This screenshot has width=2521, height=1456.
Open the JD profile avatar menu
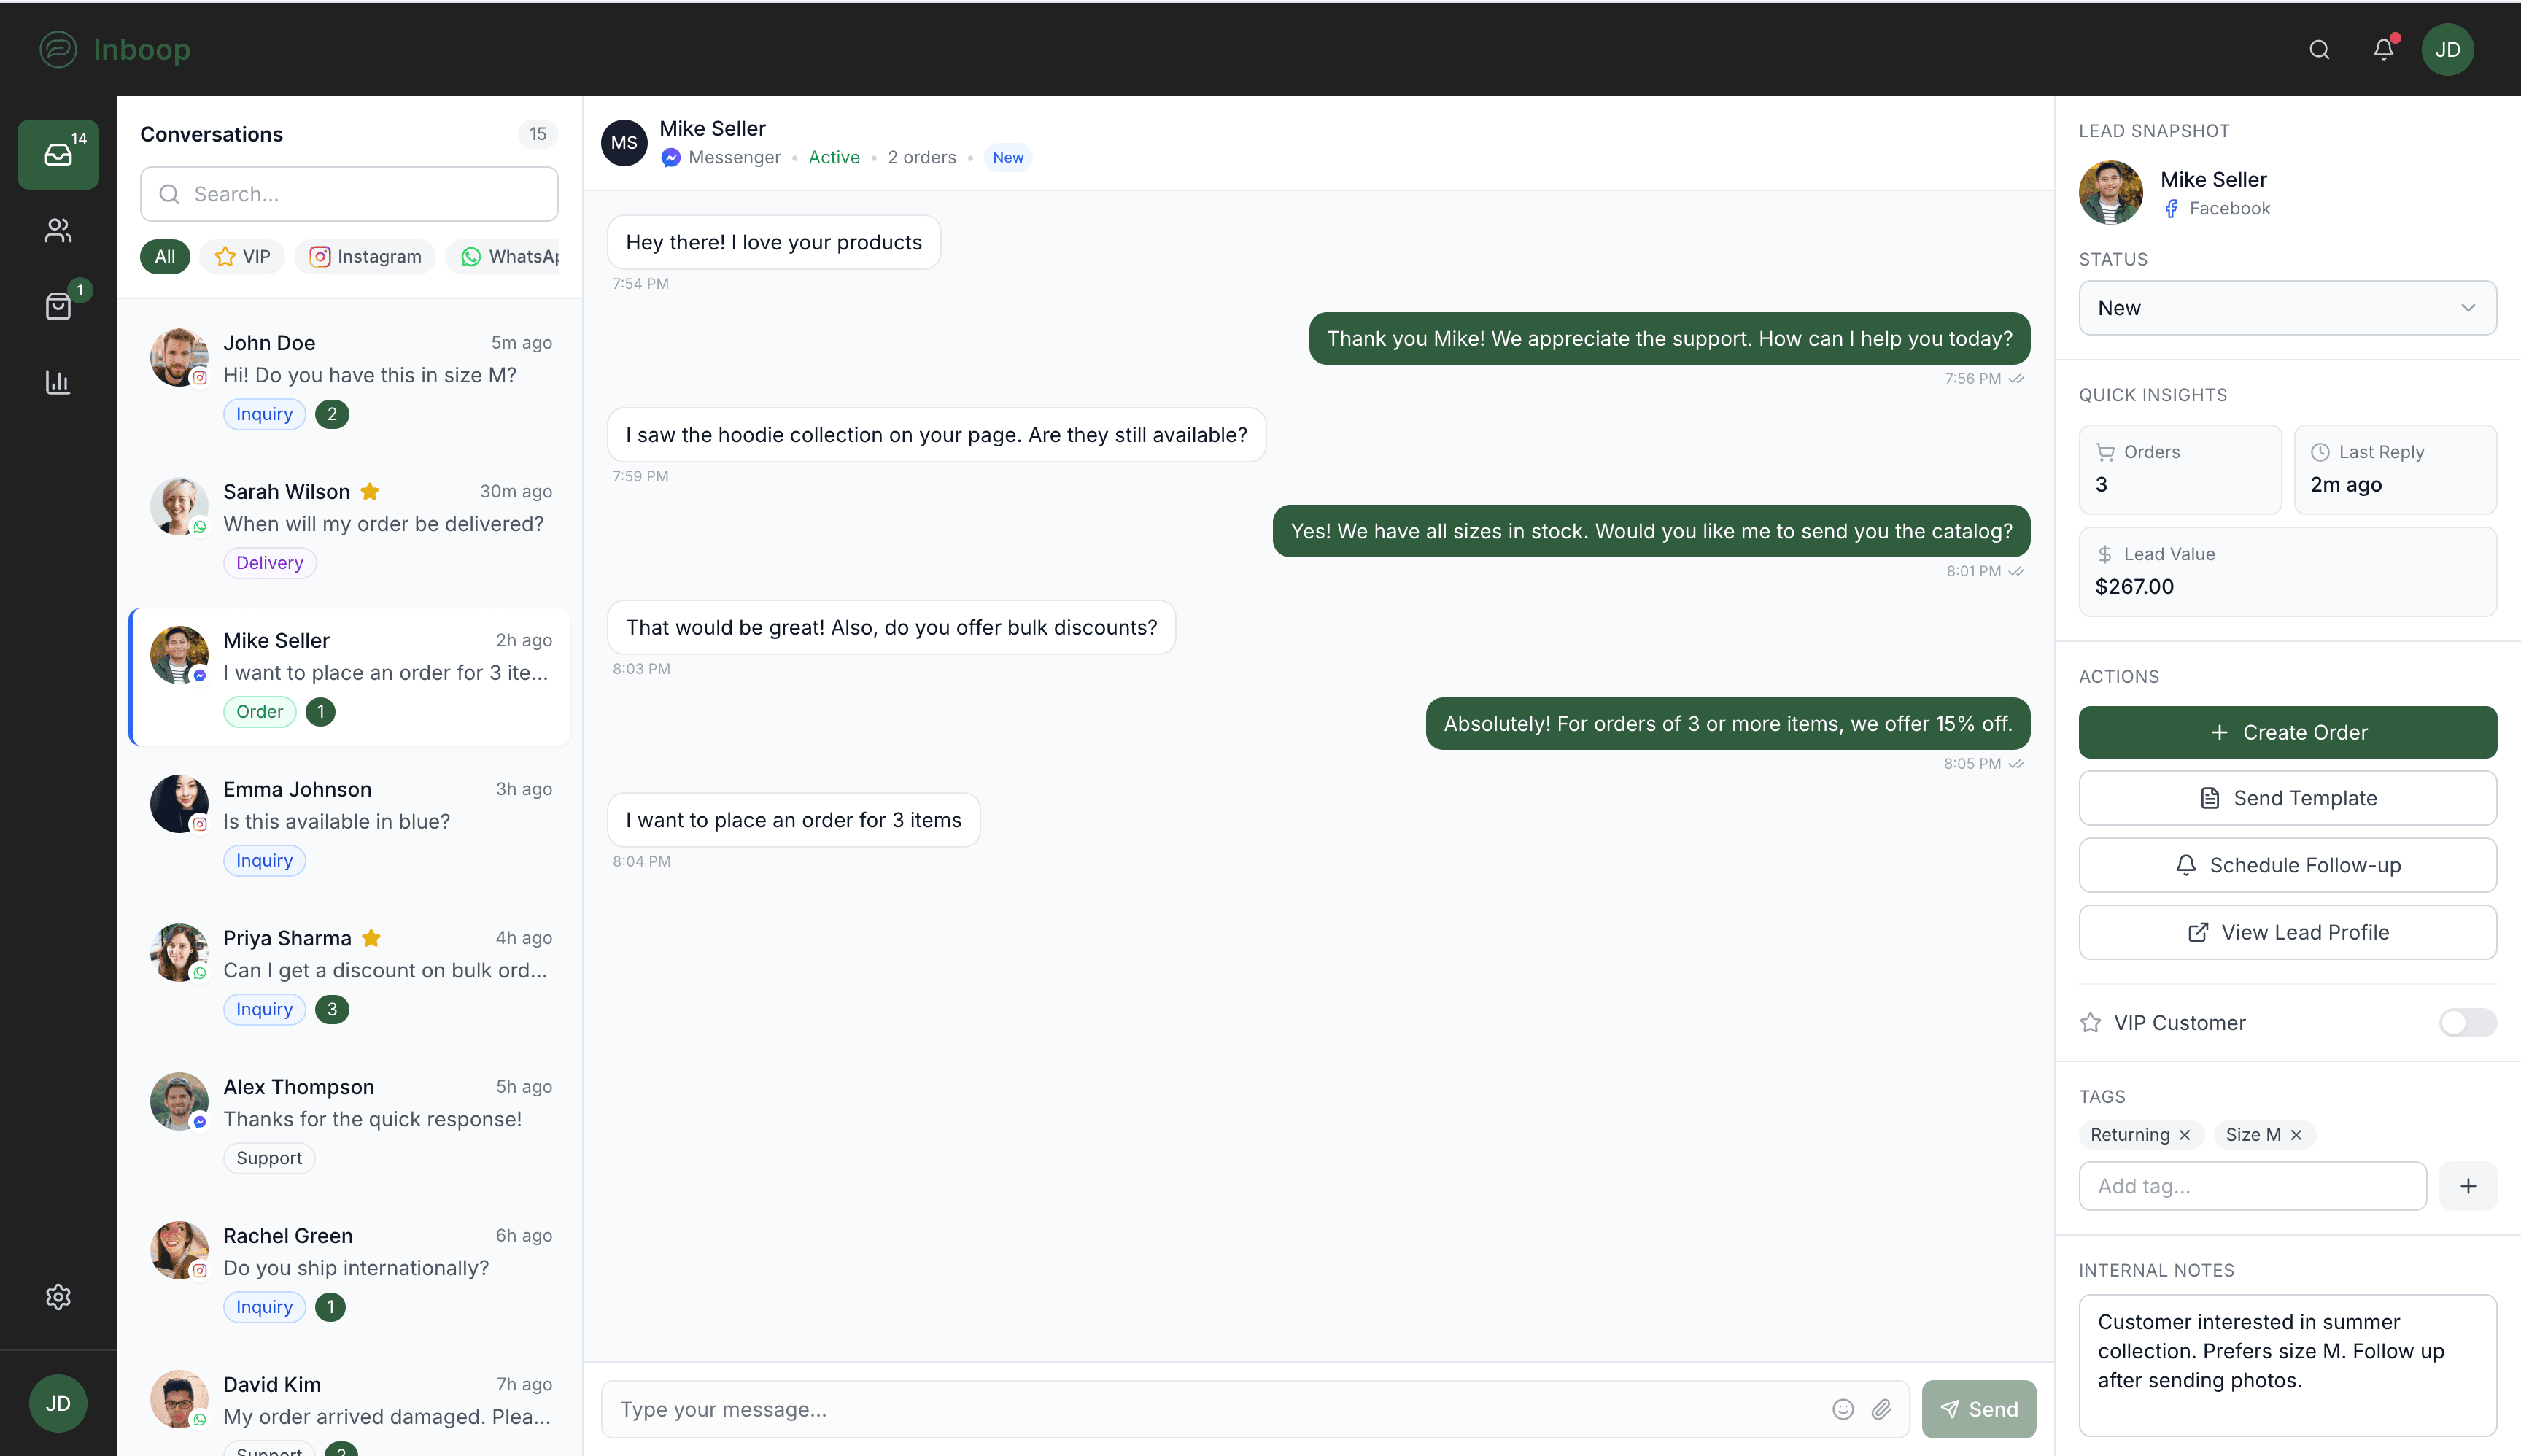click(2447, 49)
